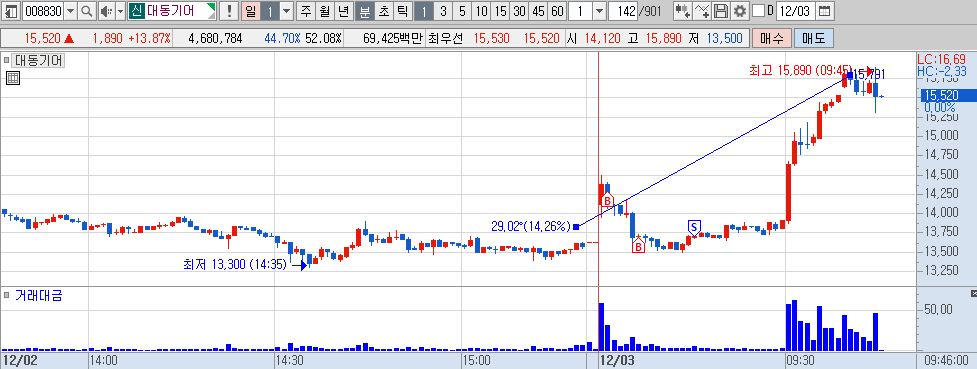Click the 대동기어 chart label button
Screen dimensions: 977x369
tap(39, 60)
